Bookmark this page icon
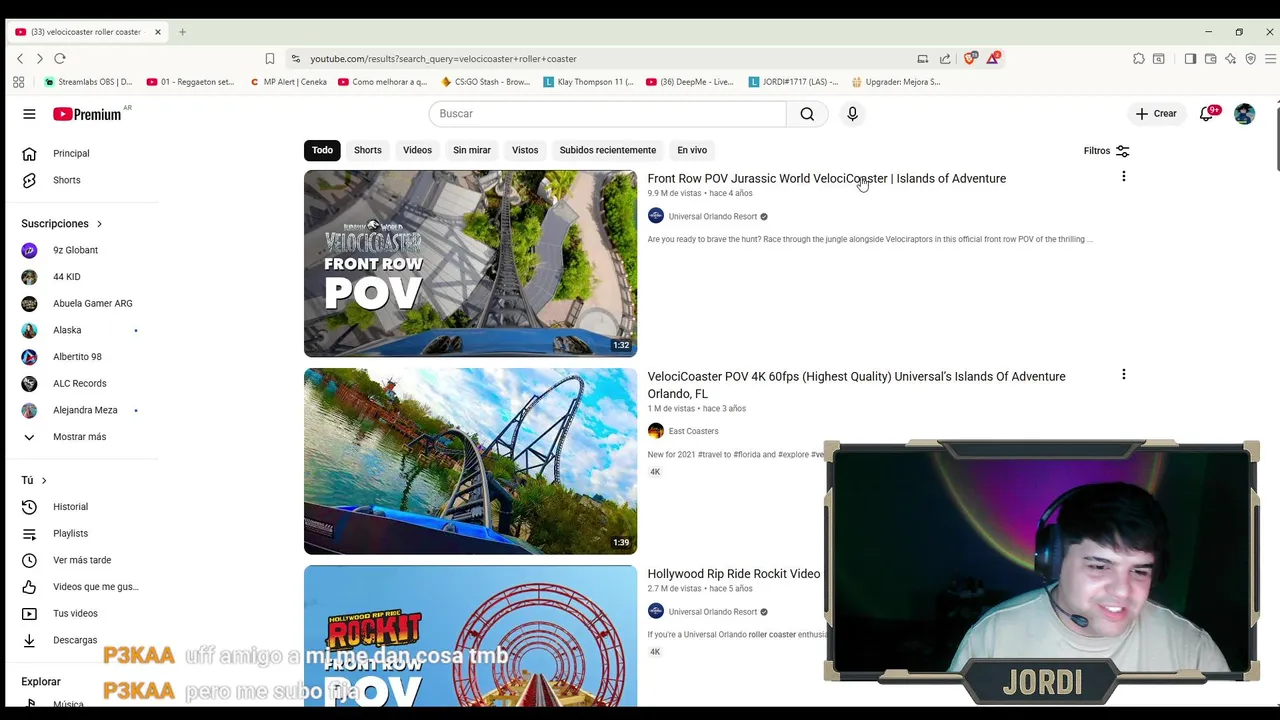This screenshot has height=720, width=1280. tap(270, 59)
